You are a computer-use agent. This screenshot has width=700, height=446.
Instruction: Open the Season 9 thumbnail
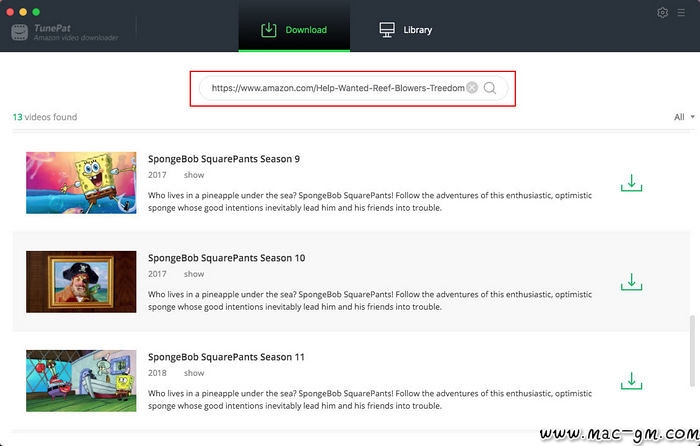coord(81,183)
